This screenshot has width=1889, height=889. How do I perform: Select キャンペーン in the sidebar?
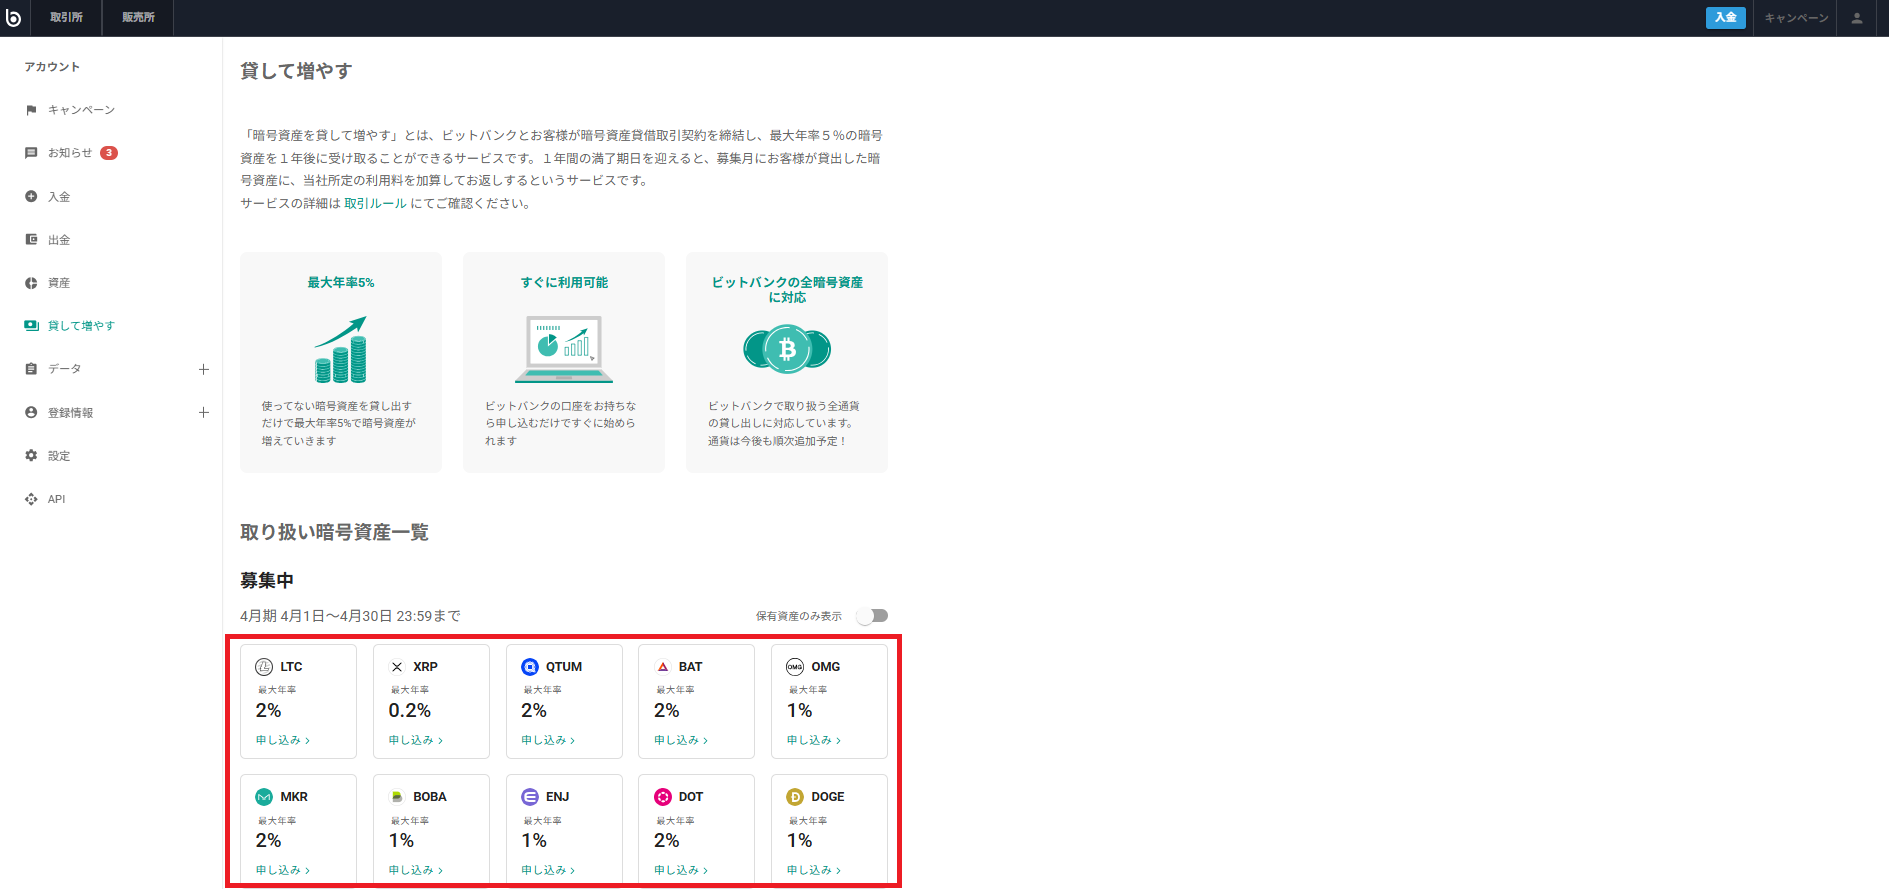coord(82,110)
